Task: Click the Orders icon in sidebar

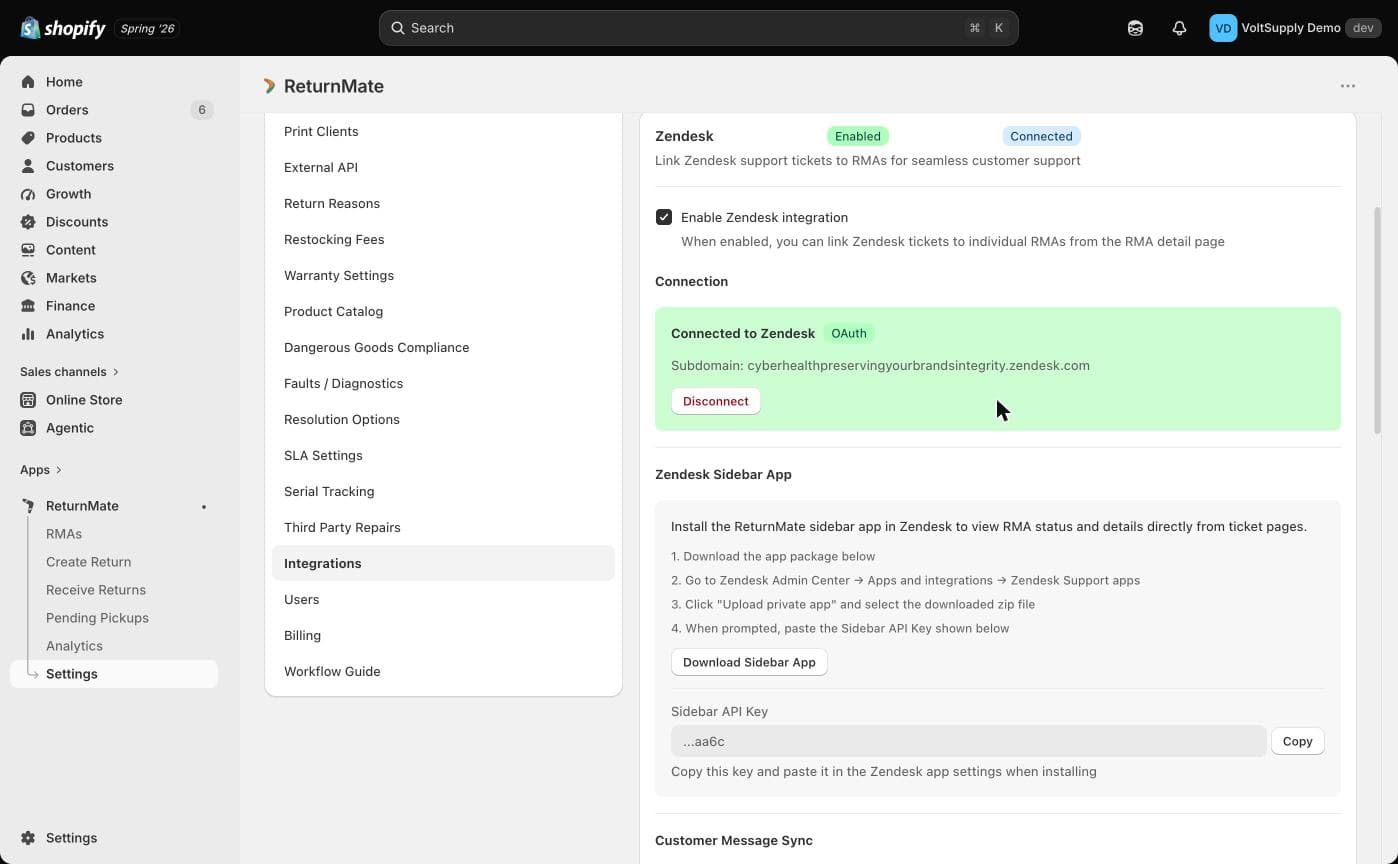Action: click(x=28, y=110)
